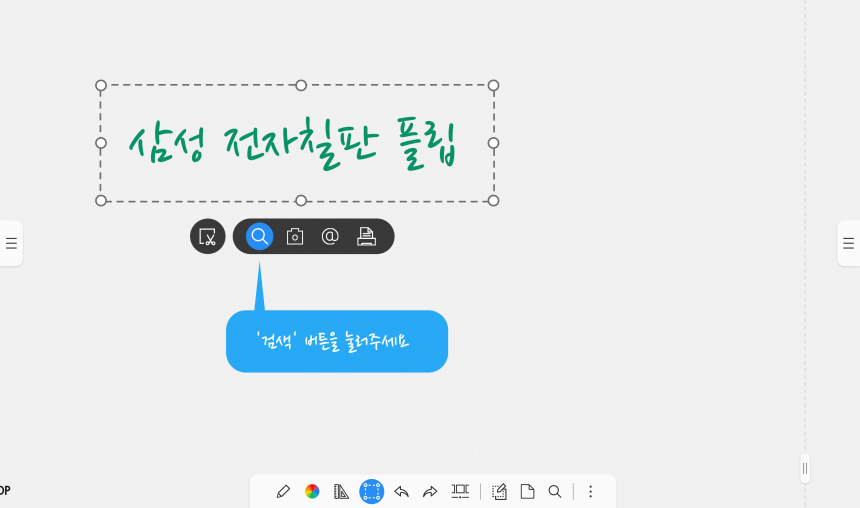Click the blue search magnifier button
The height and width of the screenshot is (508, 860).
pyautogui.click(x=259, y=236)
